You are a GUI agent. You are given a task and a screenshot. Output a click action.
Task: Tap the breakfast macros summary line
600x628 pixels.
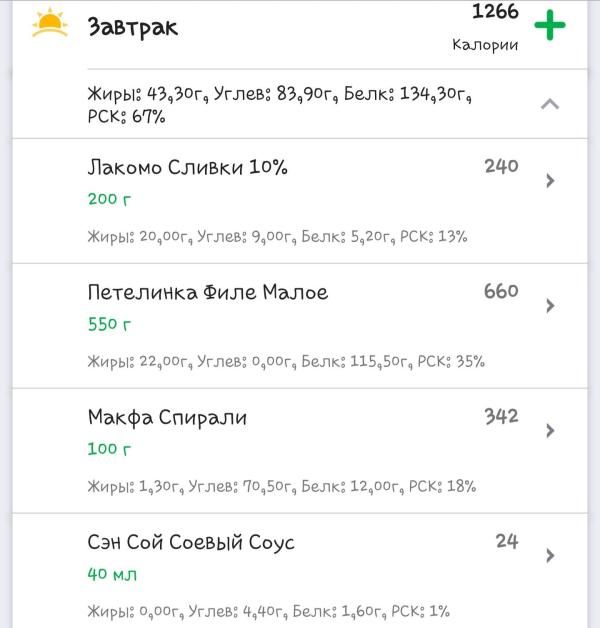279,104
